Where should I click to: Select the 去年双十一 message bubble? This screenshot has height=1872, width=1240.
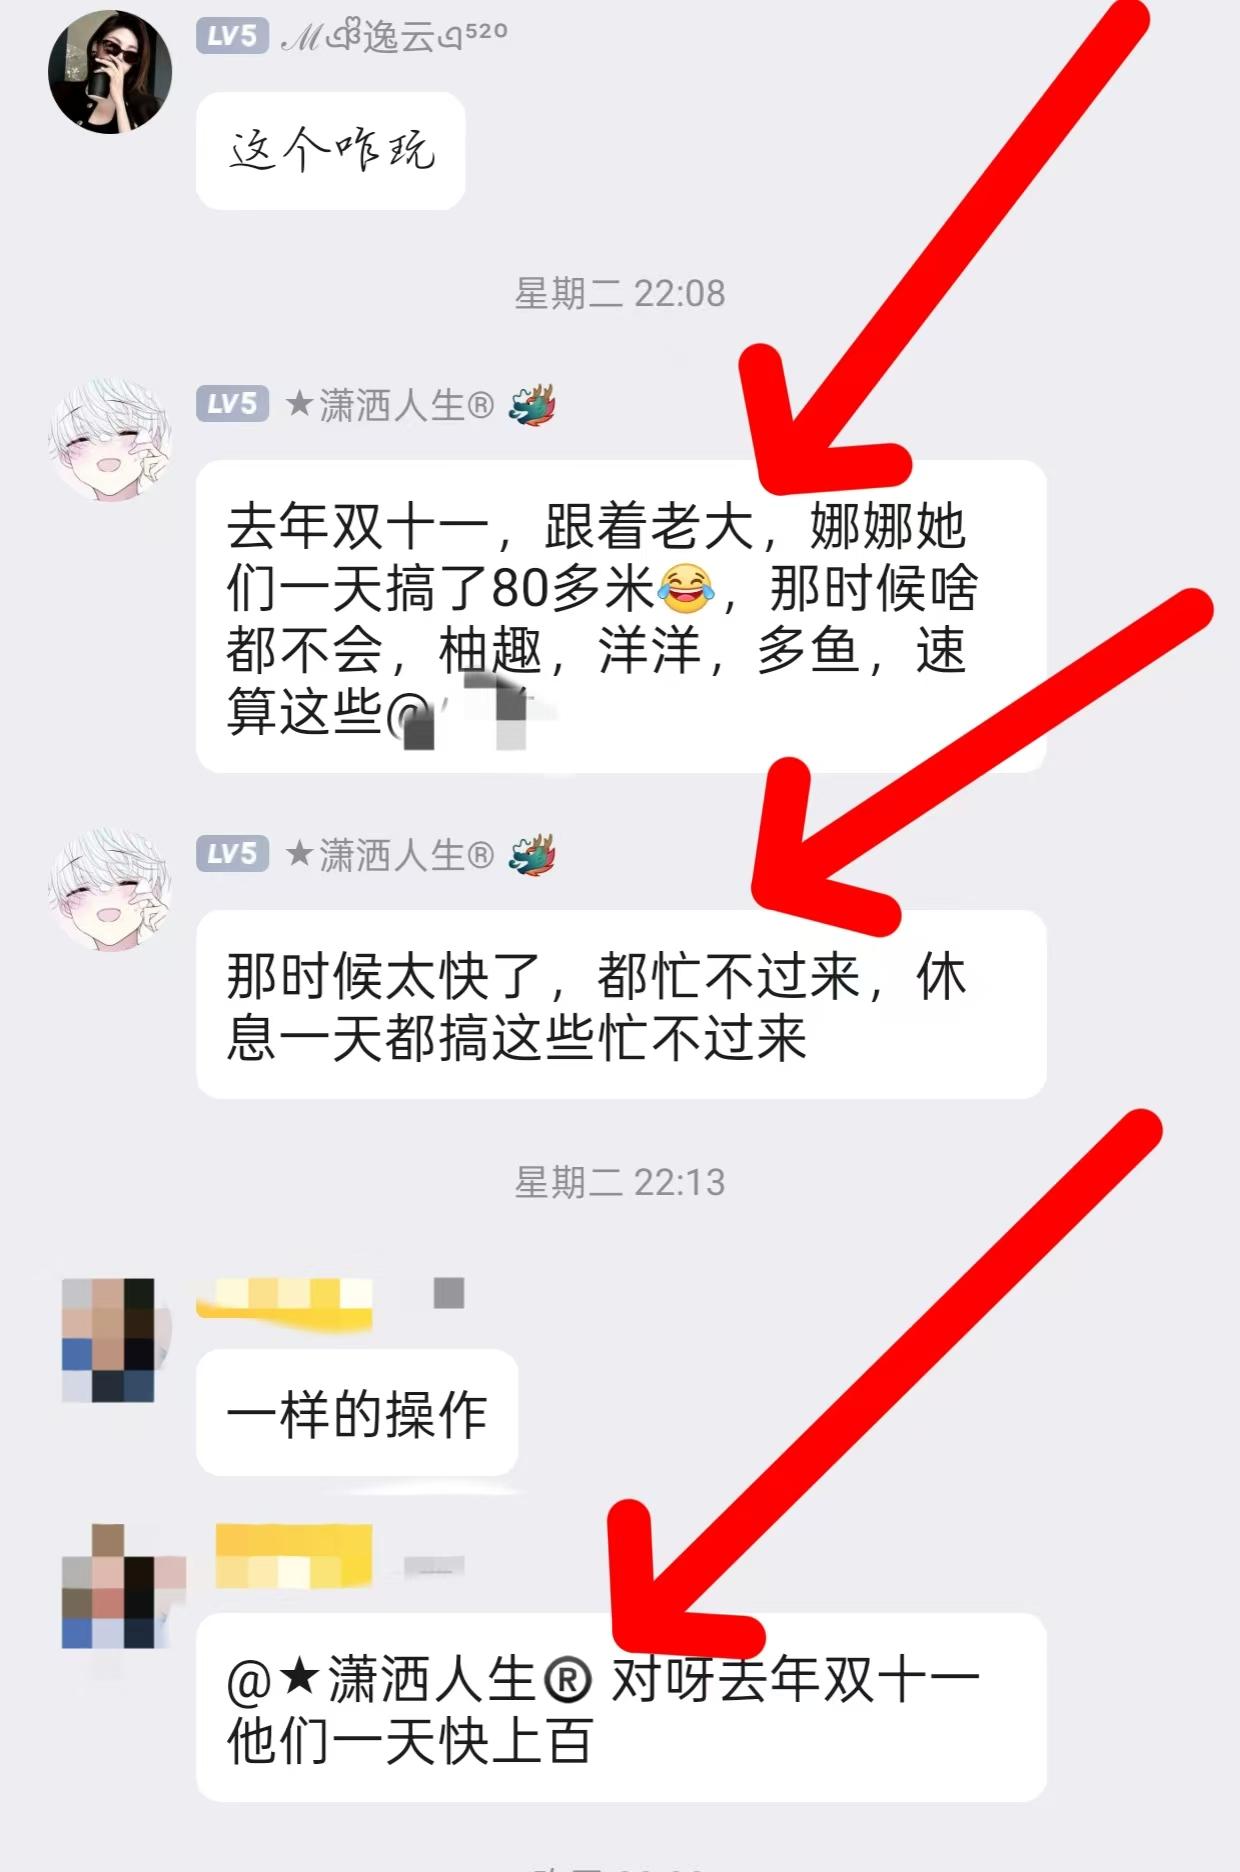(621, 617)
